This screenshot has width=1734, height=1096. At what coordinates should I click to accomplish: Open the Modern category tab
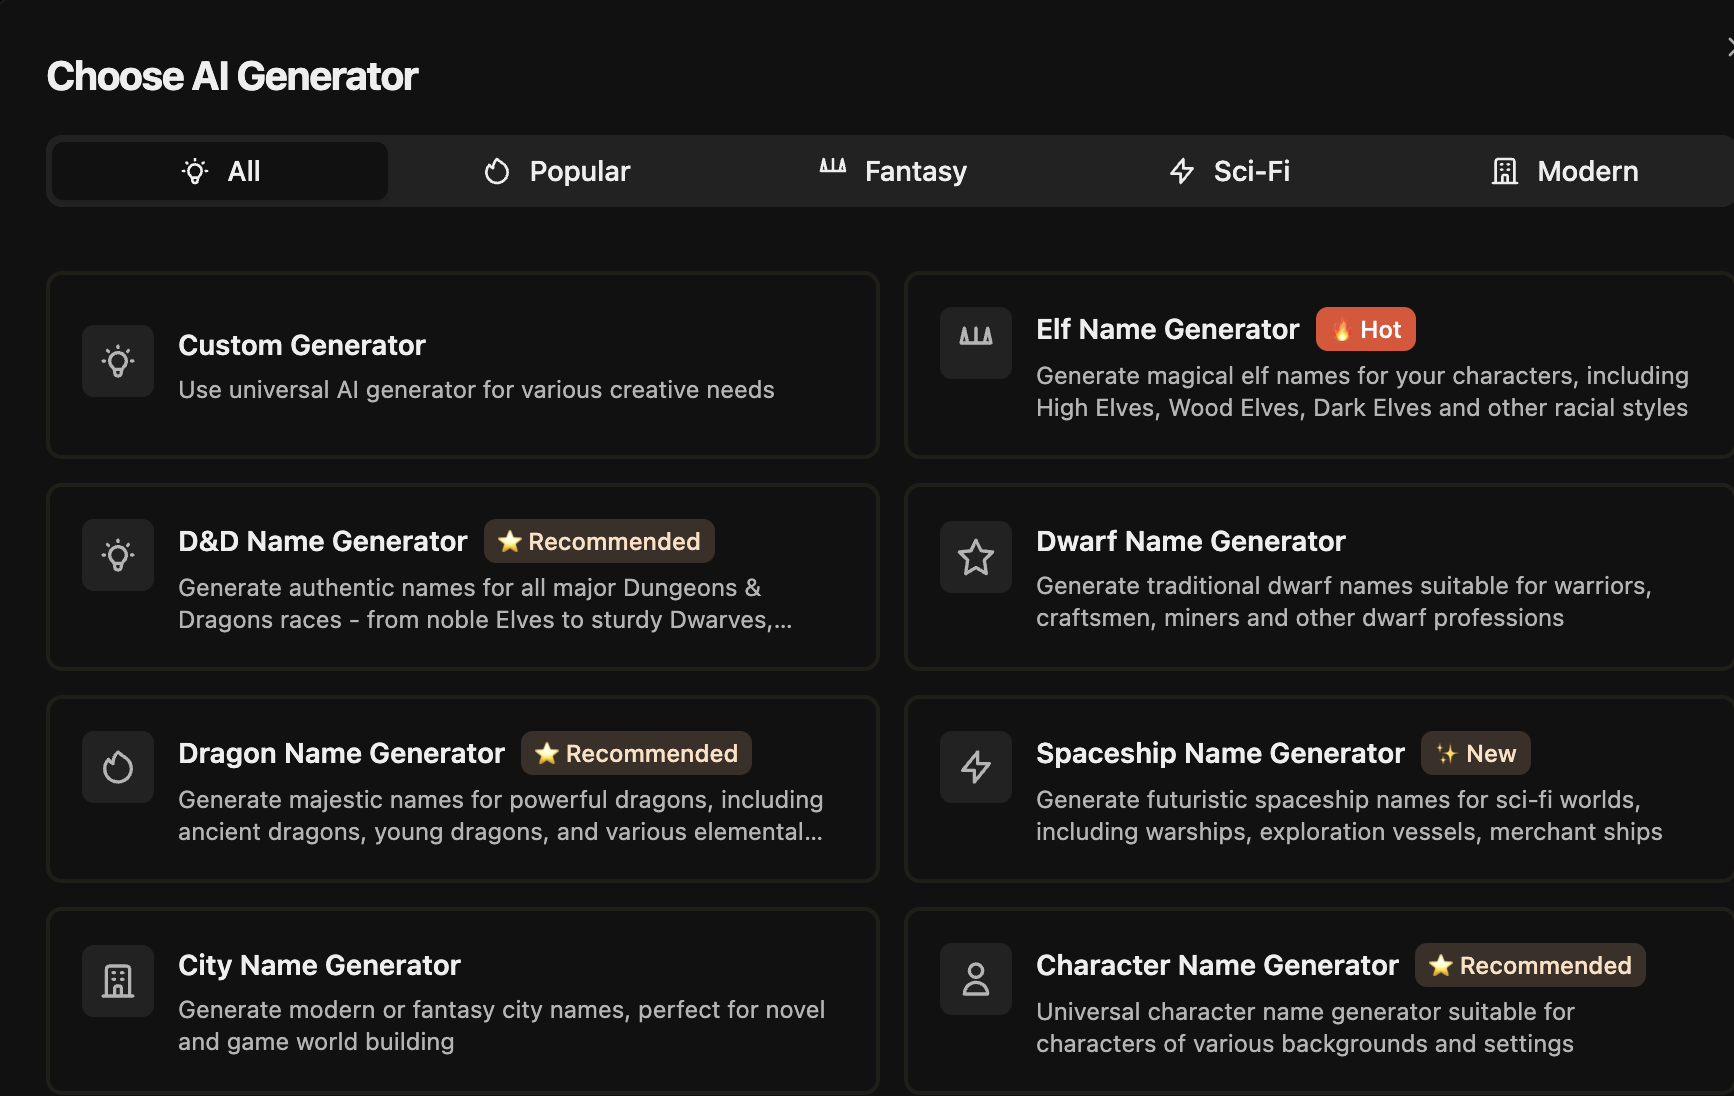click(1564, 171)
